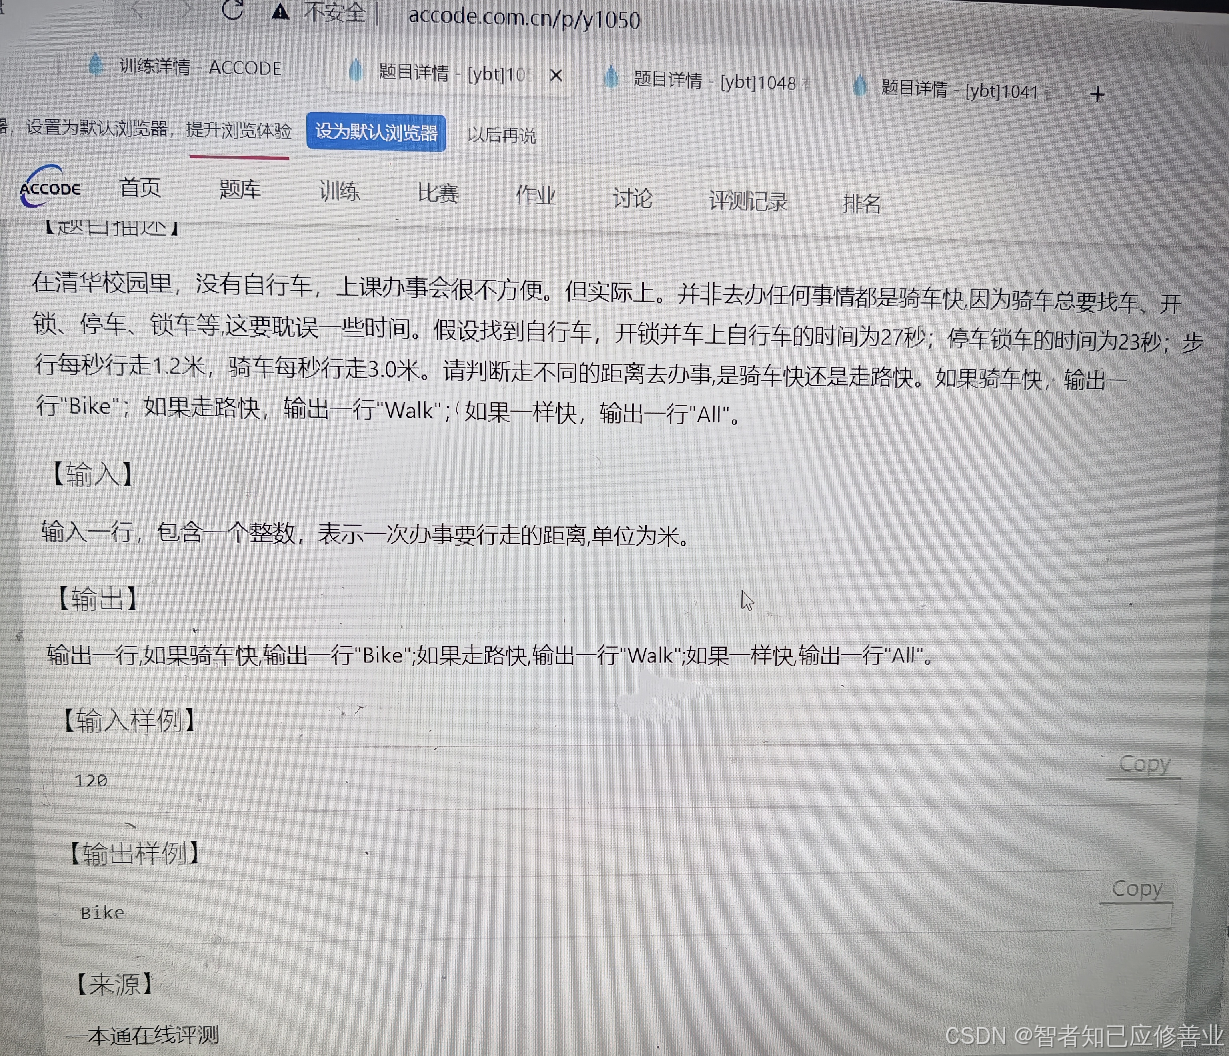Click the 【输入样例】 heading
This screenshot has width=1229, height=1056.
[128, 720]
